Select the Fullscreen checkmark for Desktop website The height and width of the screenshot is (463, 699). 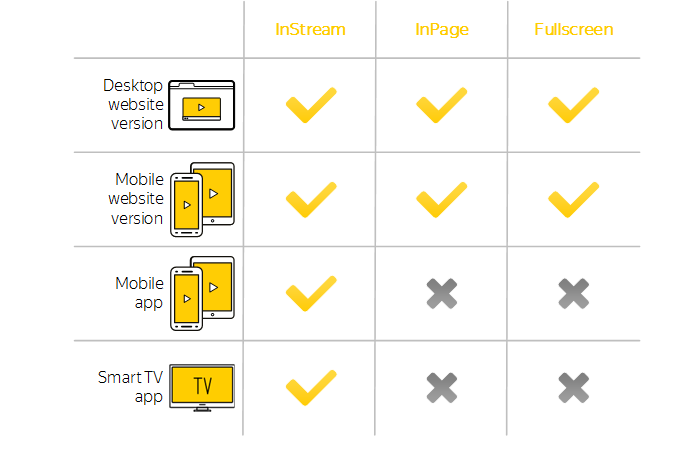(x=574, y=105)
